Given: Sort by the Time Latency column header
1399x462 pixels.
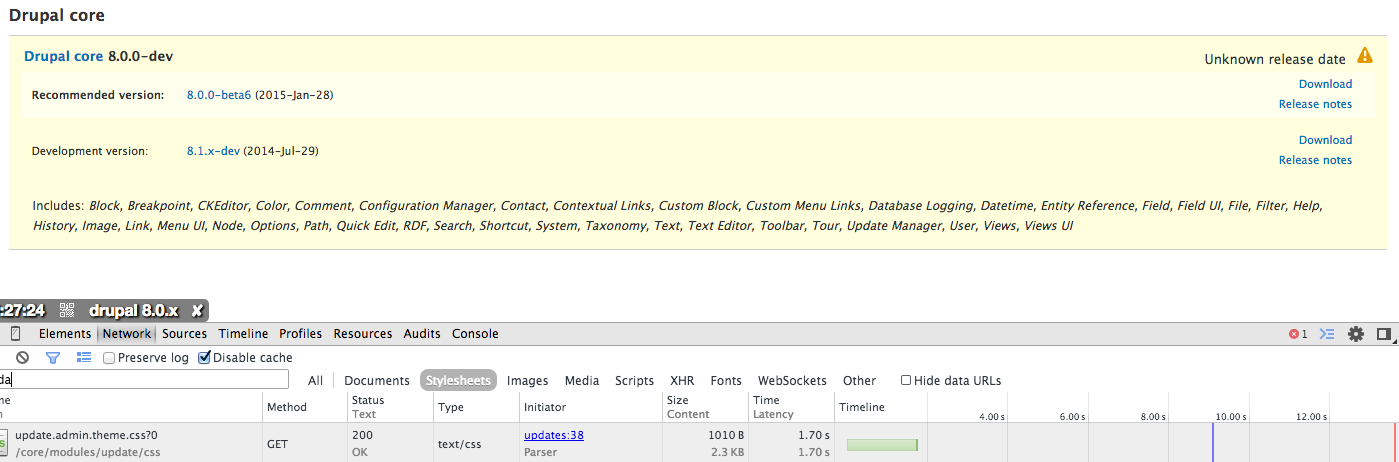Looking at the screenshot, I should point(791,407).
